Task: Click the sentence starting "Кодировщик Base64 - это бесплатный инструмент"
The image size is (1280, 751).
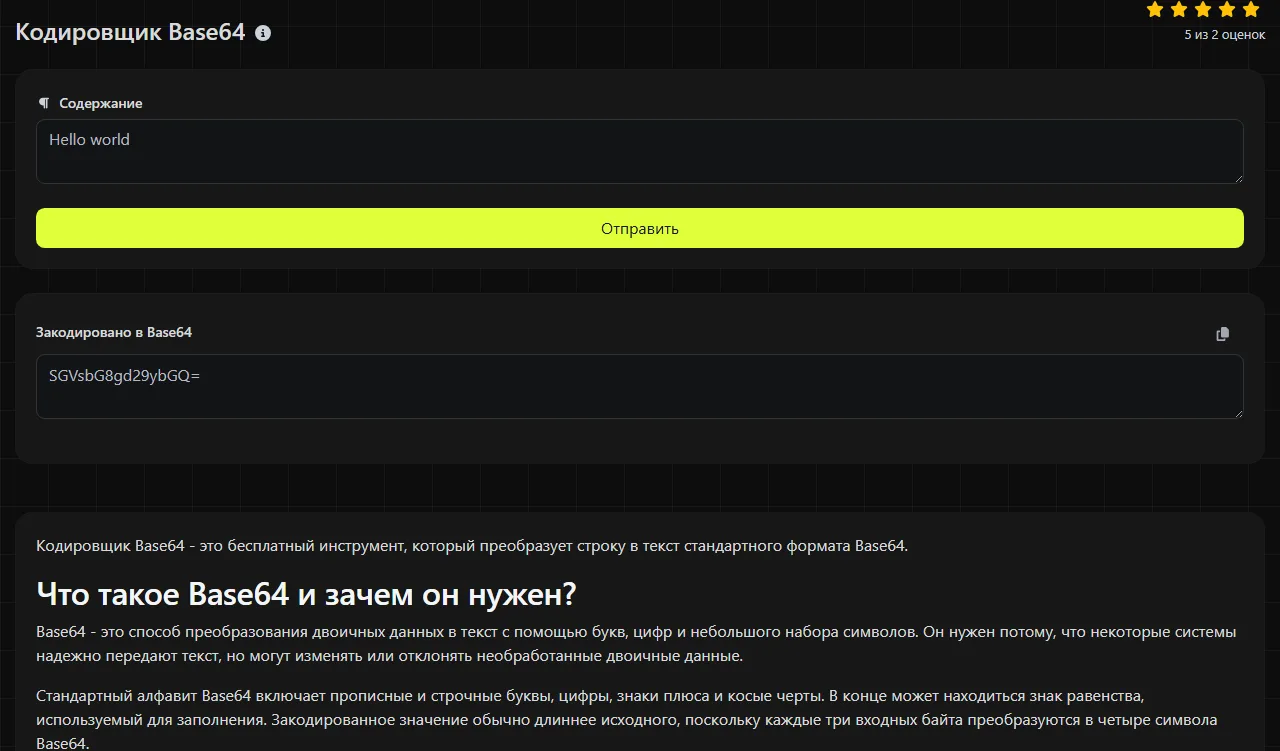Action: pos(472,546)
